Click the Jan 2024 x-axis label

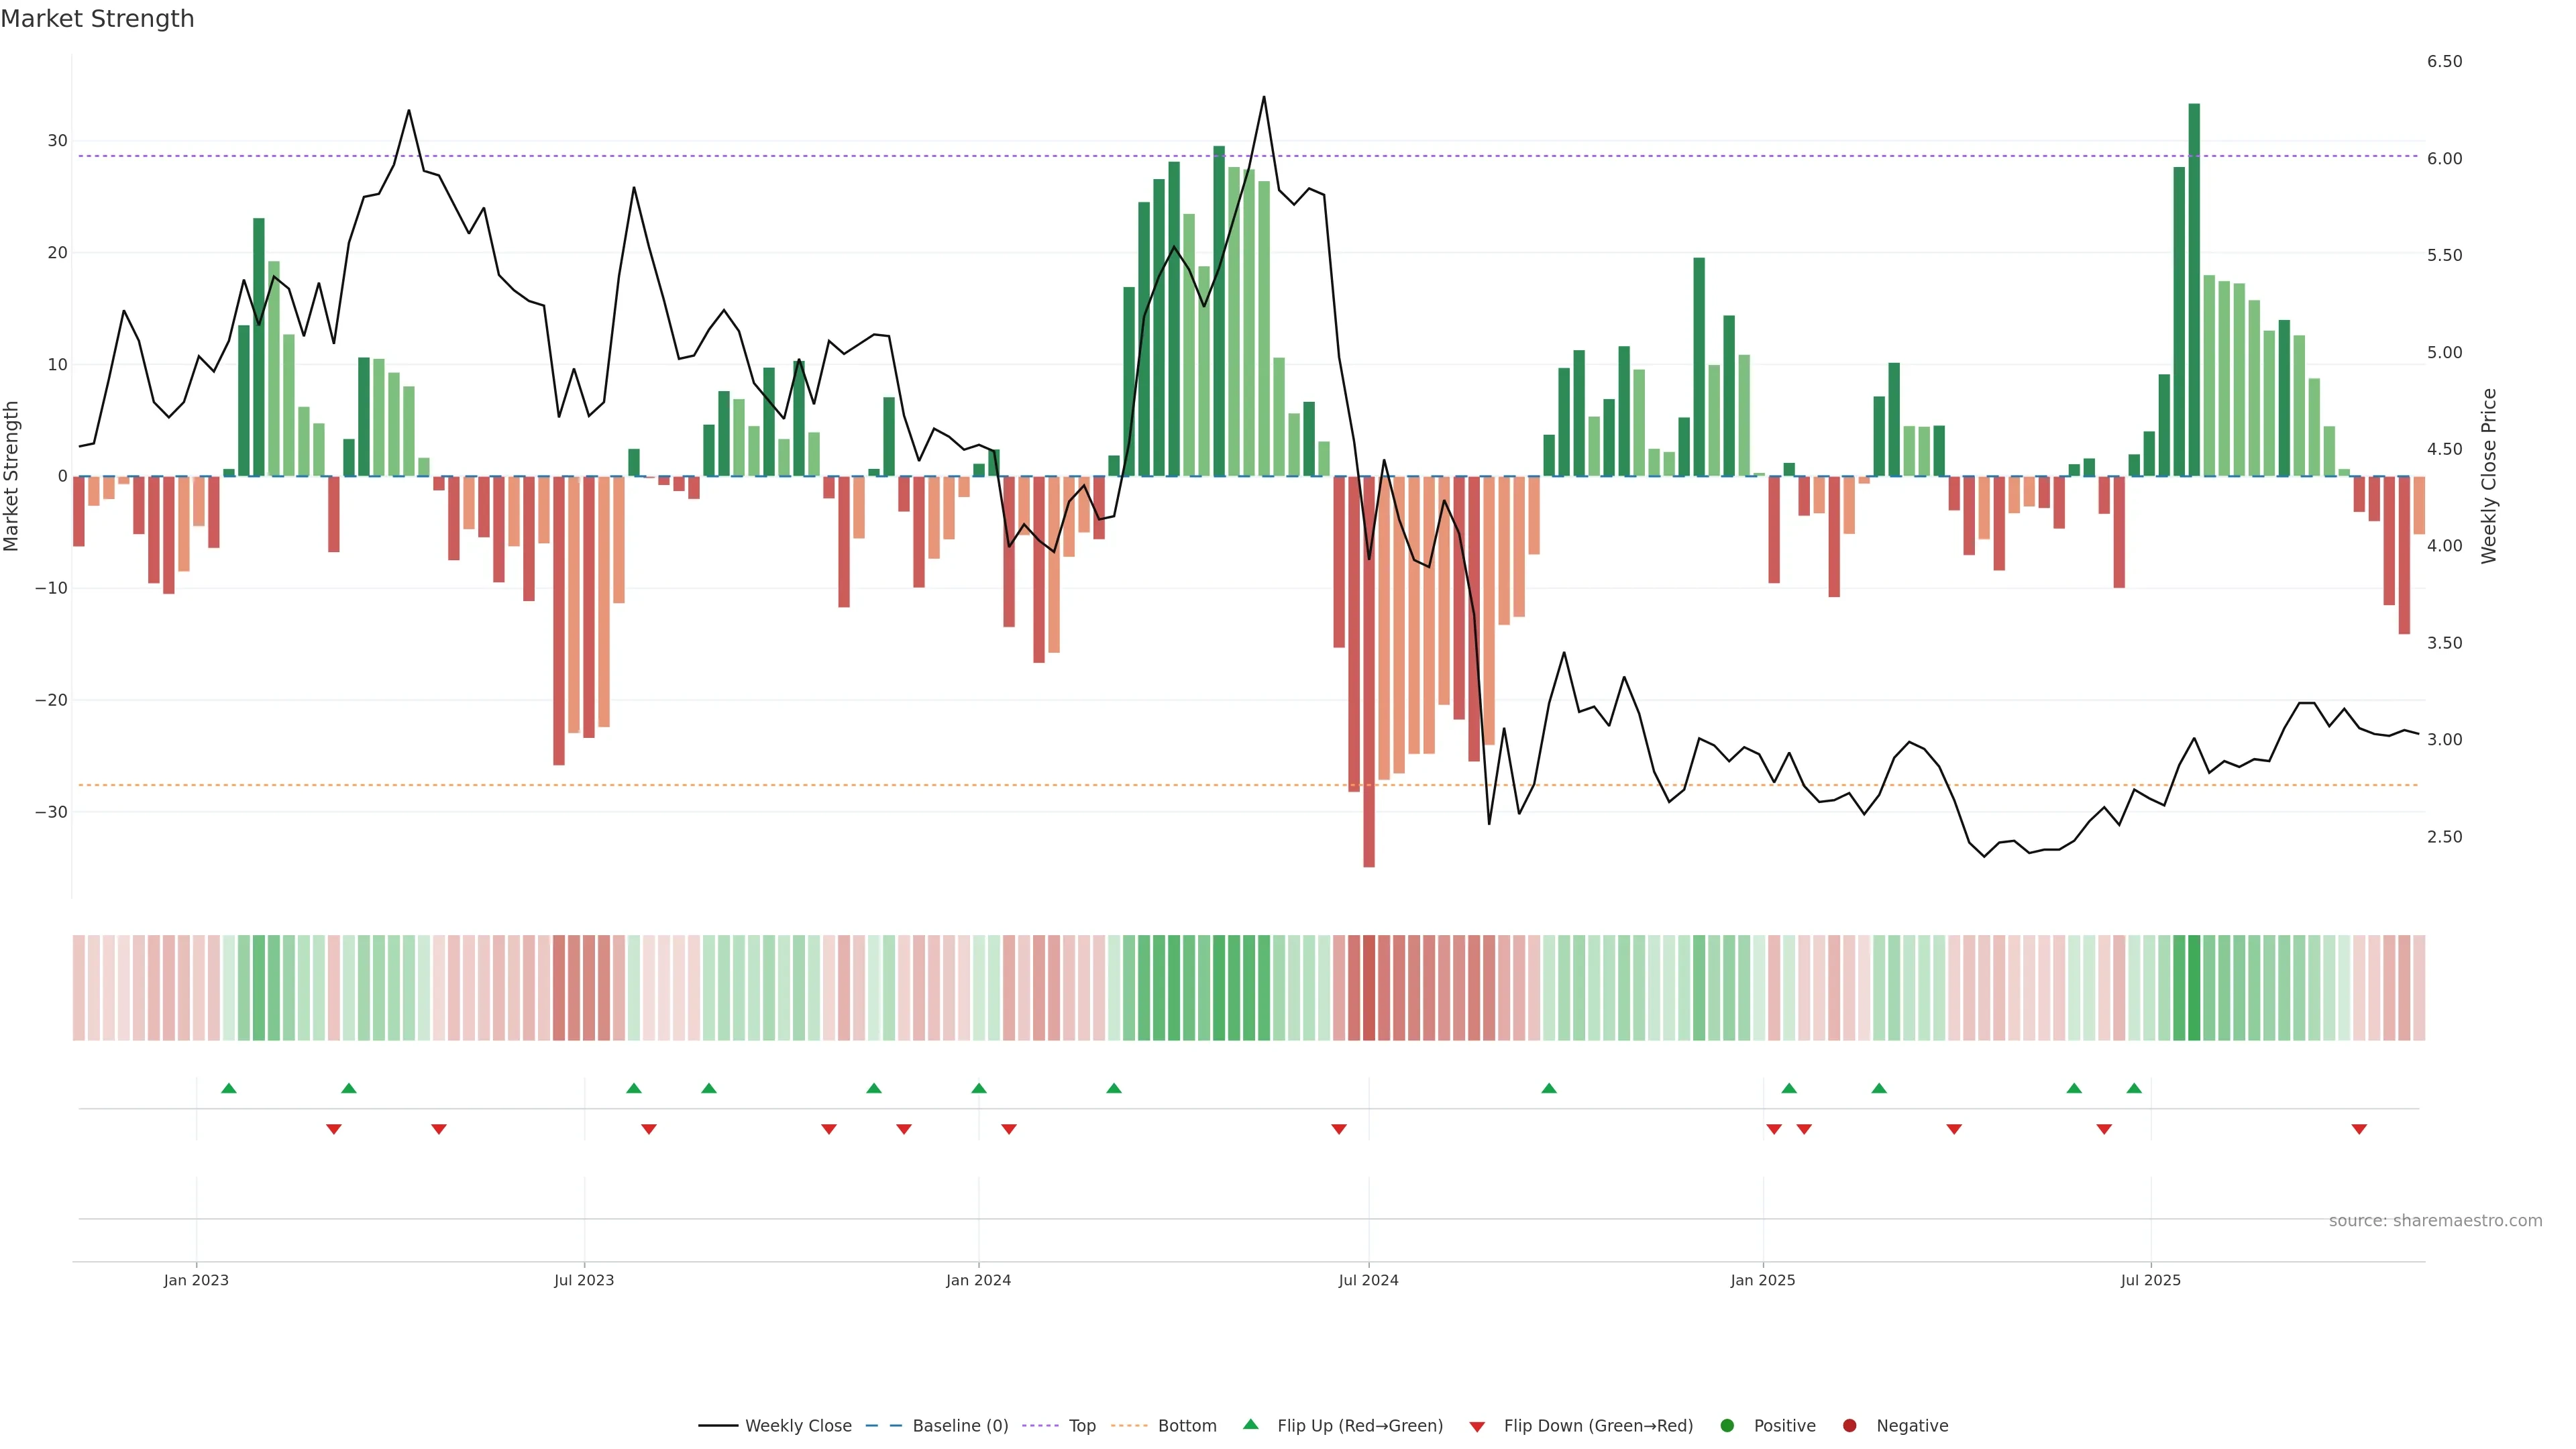[x=978, y=1280]
